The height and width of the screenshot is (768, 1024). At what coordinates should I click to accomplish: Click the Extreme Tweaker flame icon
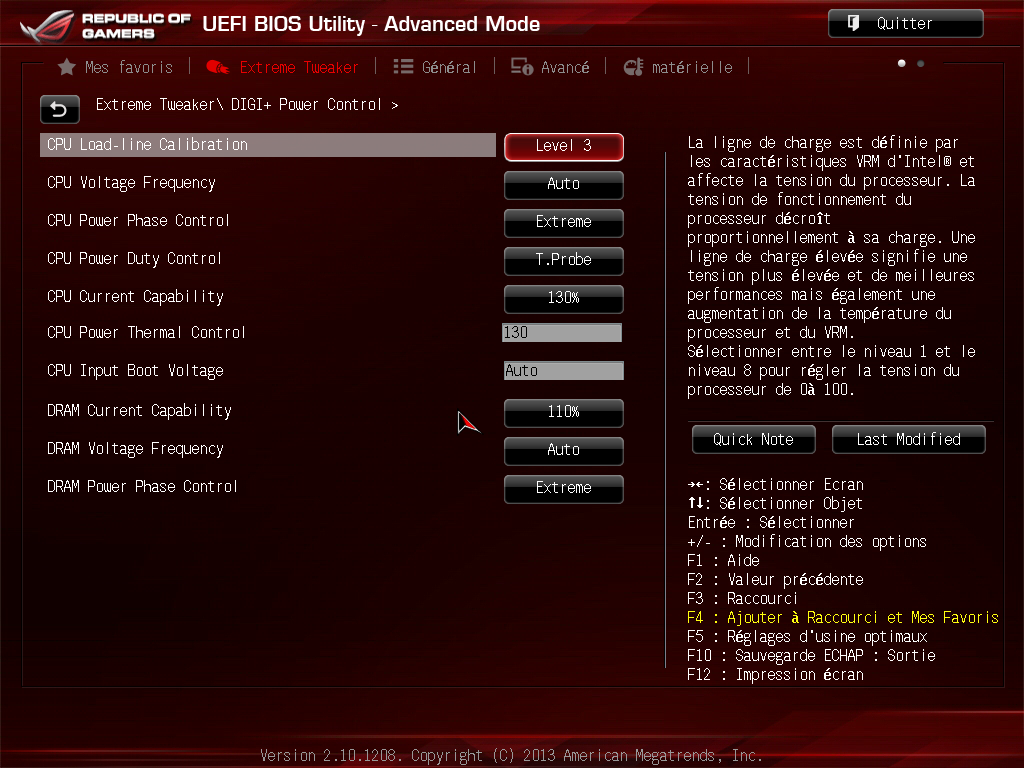(x=217, y=67)
